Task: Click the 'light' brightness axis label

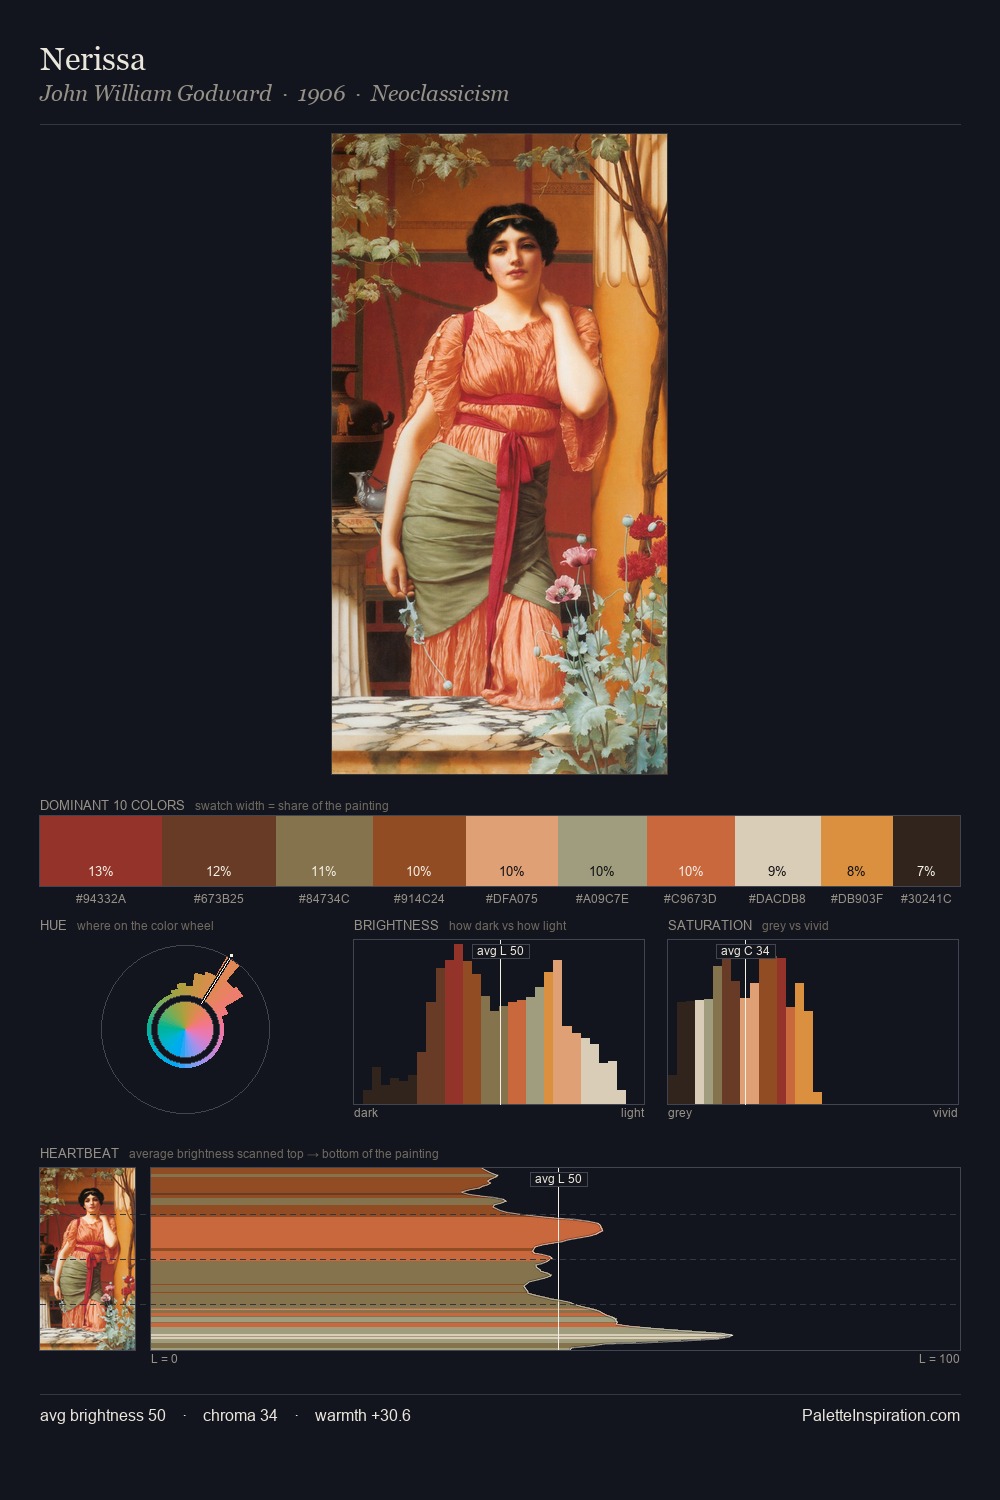Action: point(632,1113)
